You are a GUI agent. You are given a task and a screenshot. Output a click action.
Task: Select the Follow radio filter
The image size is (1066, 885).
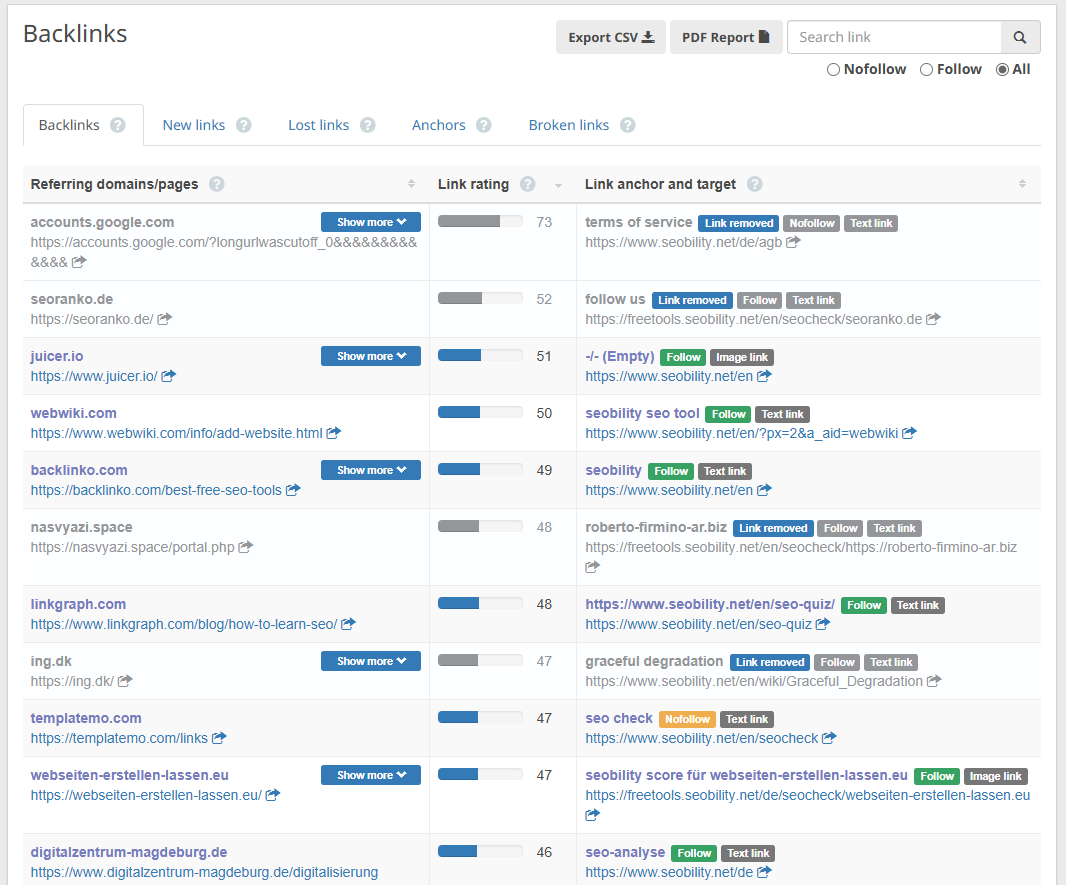click(x=926, y=69)
